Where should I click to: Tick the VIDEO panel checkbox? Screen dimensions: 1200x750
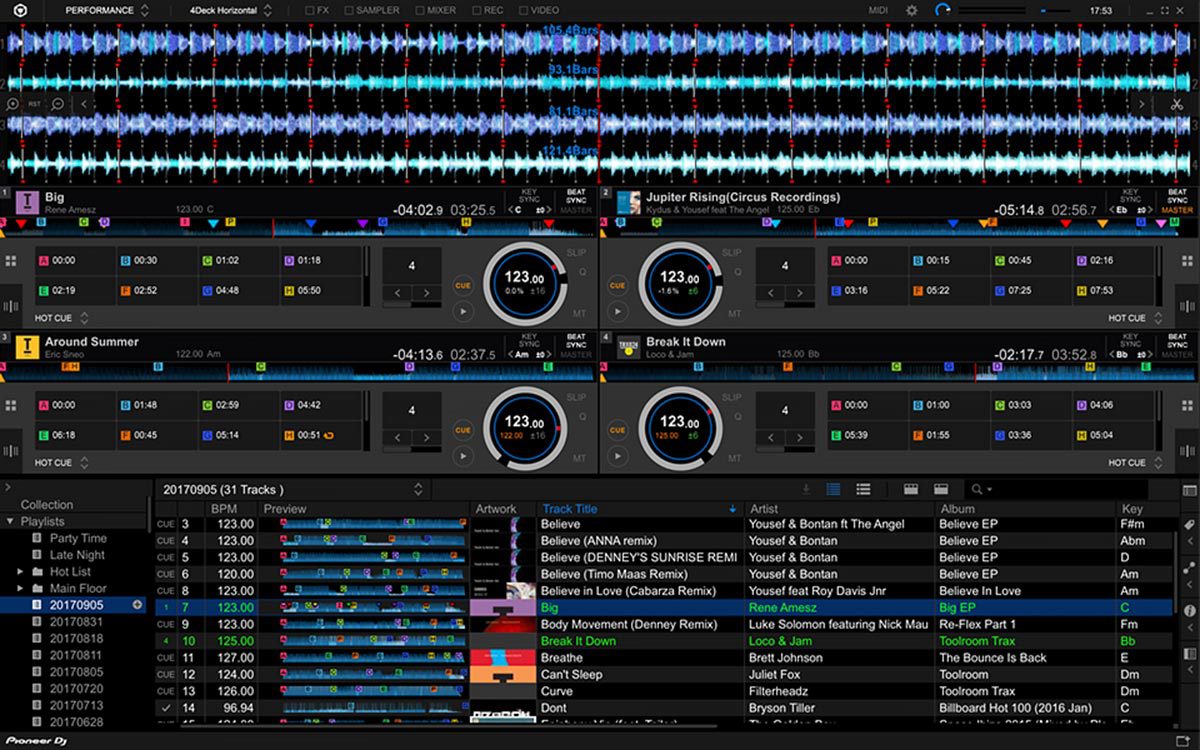[x=523, y=10]
